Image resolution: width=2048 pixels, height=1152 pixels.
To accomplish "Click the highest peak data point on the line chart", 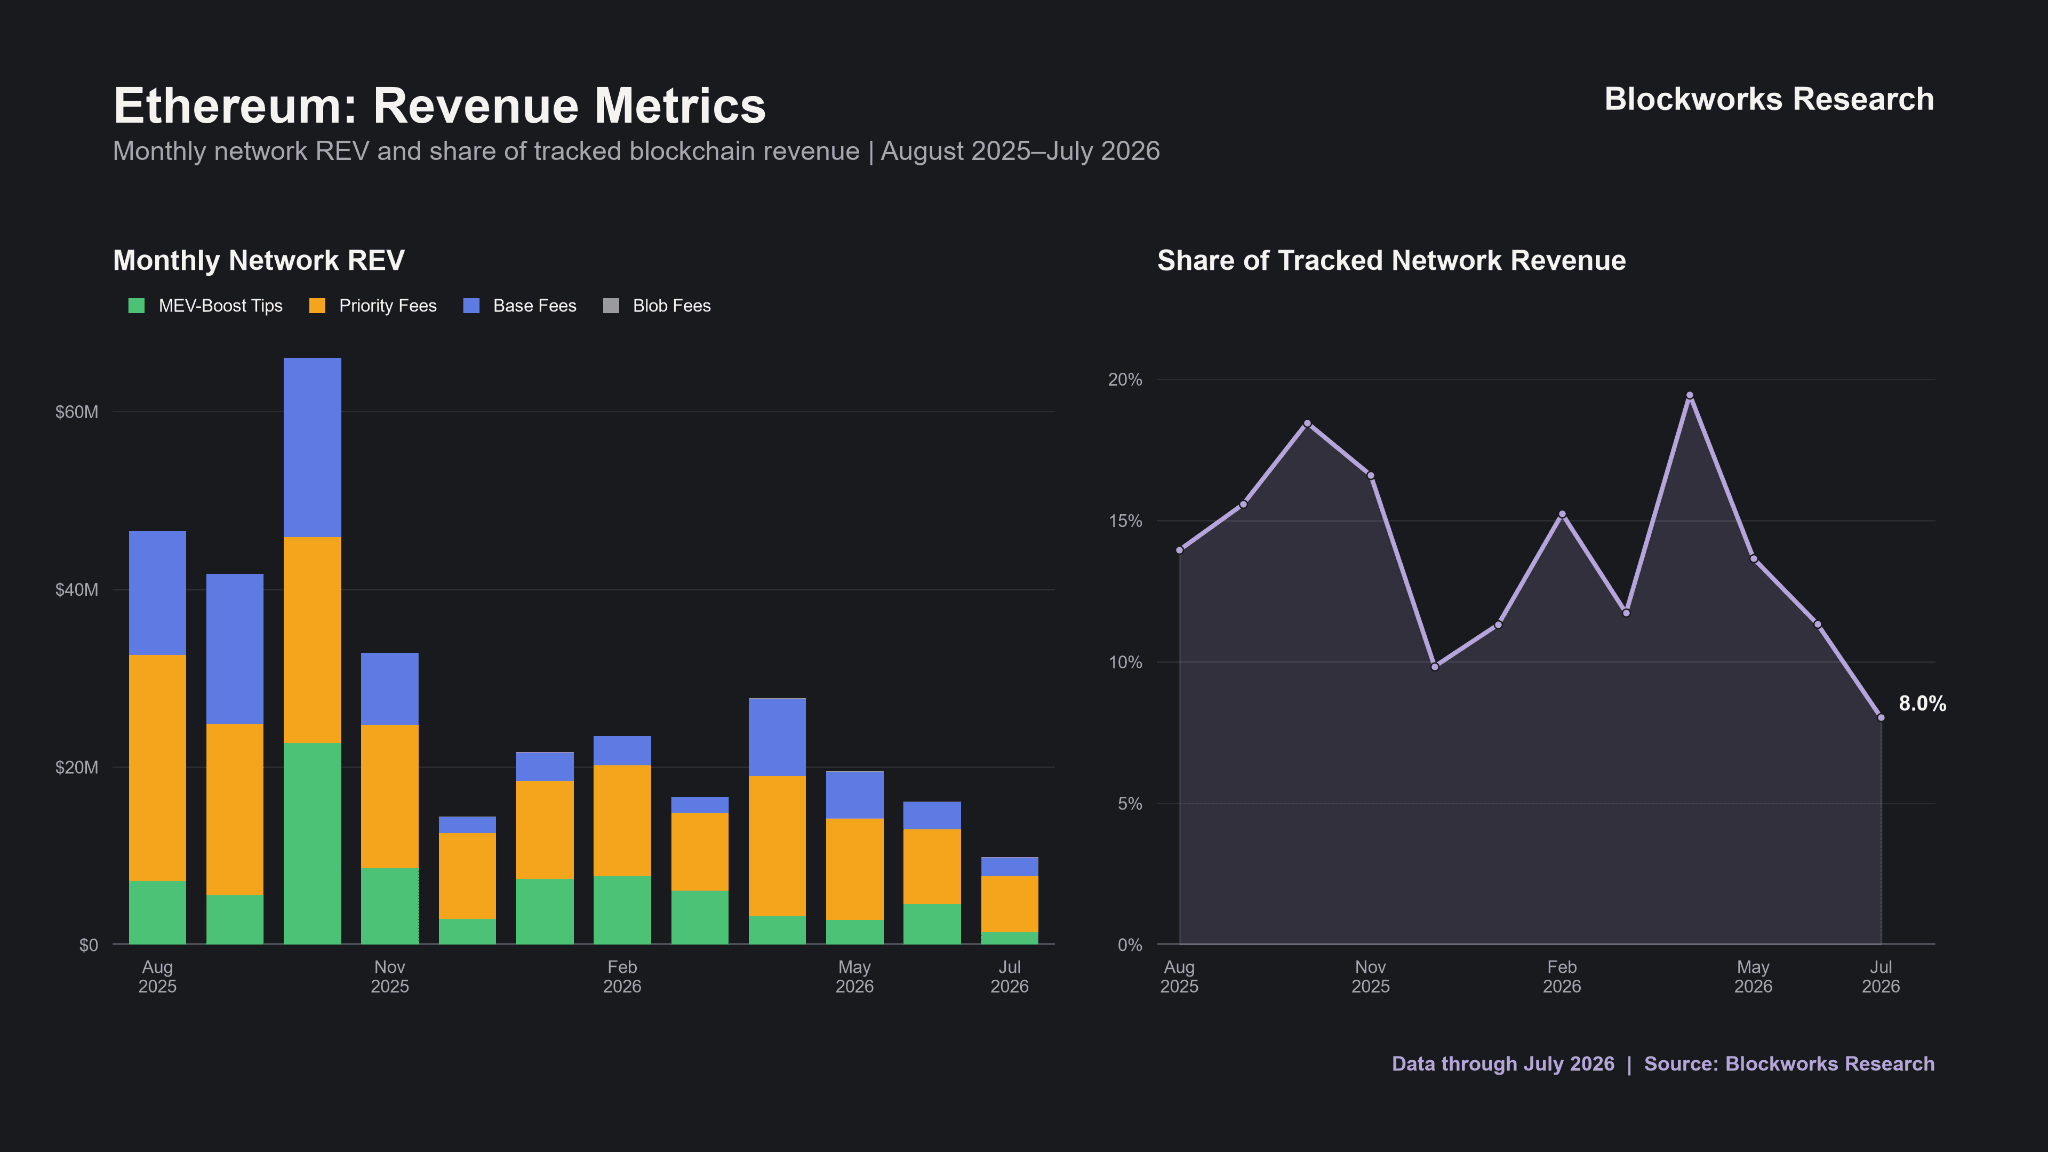I will pos(1690,396).
